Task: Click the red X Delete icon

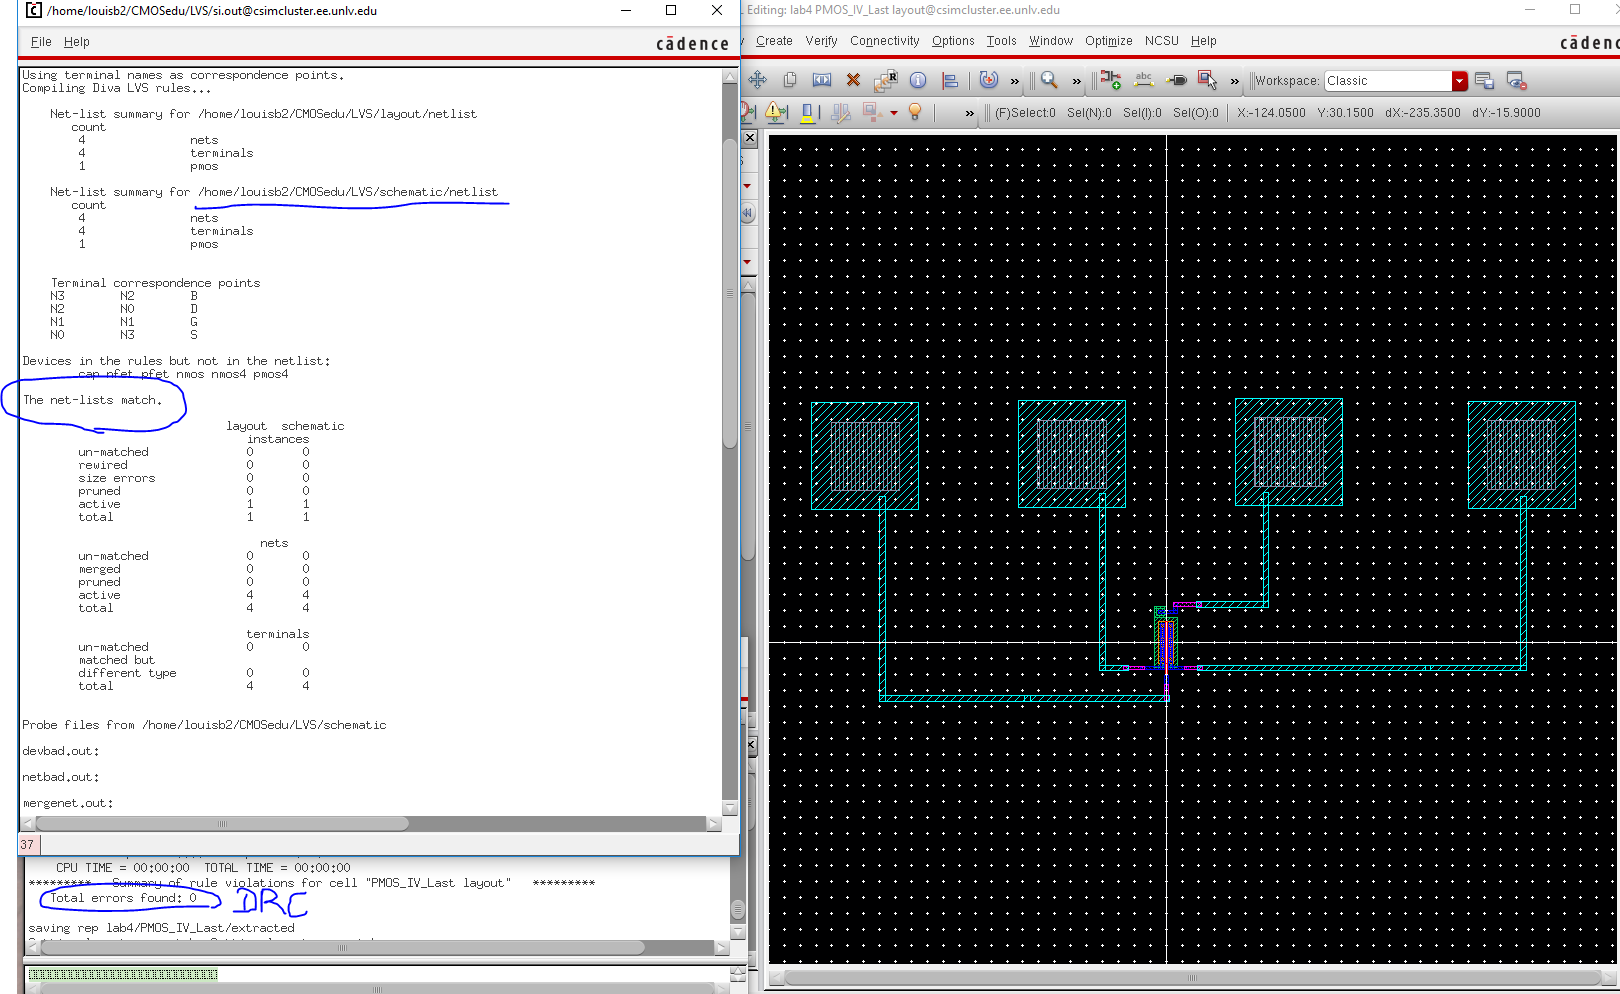Action: 853,80
